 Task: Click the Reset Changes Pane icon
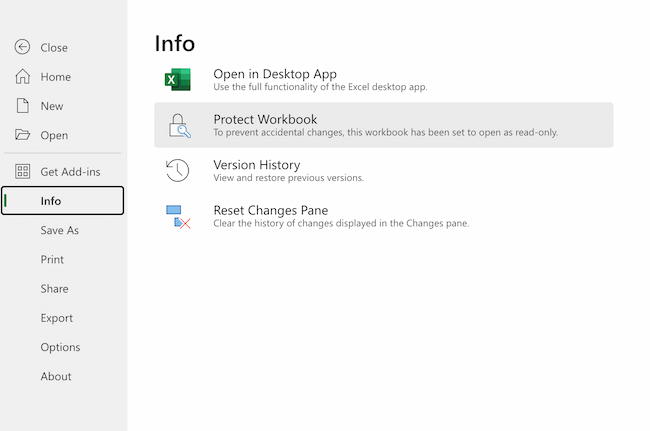(x=178, y=216)
